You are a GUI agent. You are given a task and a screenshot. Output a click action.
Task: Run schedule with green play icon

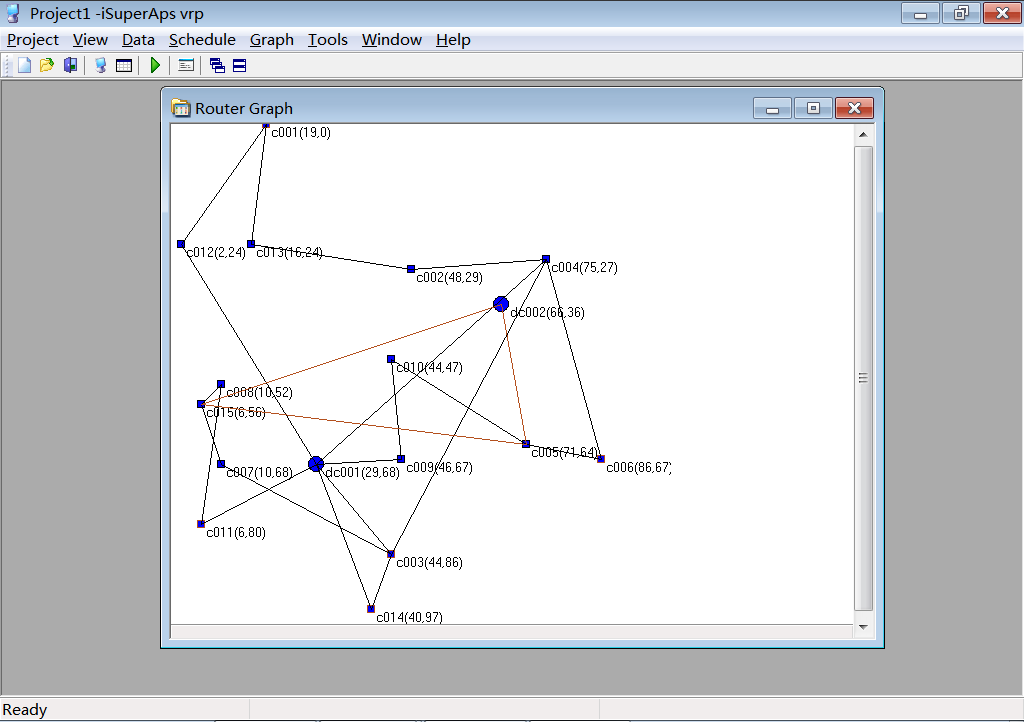coord(155,66)
